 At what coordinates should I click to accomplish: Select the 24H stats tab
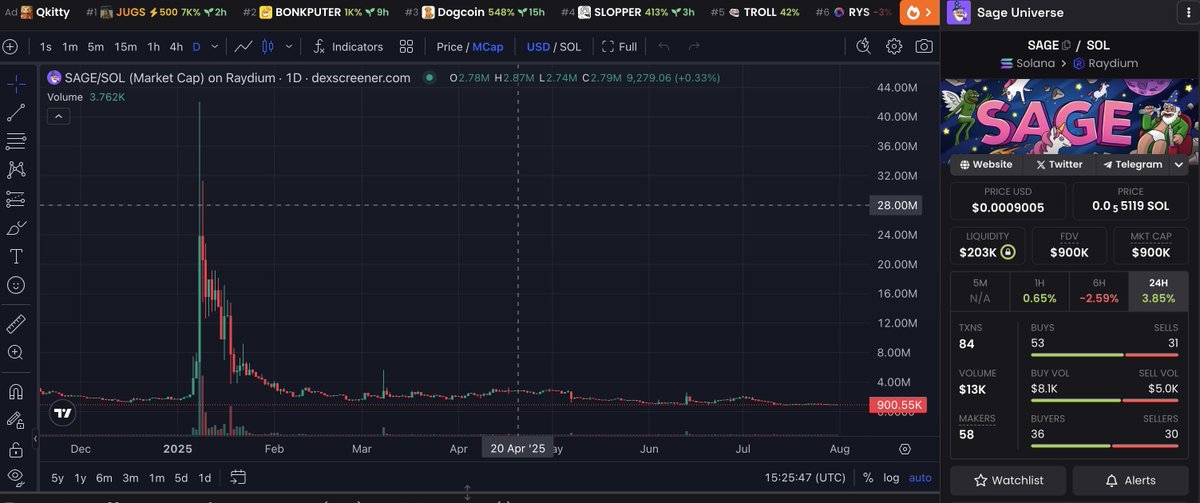tap(1159, 291)
